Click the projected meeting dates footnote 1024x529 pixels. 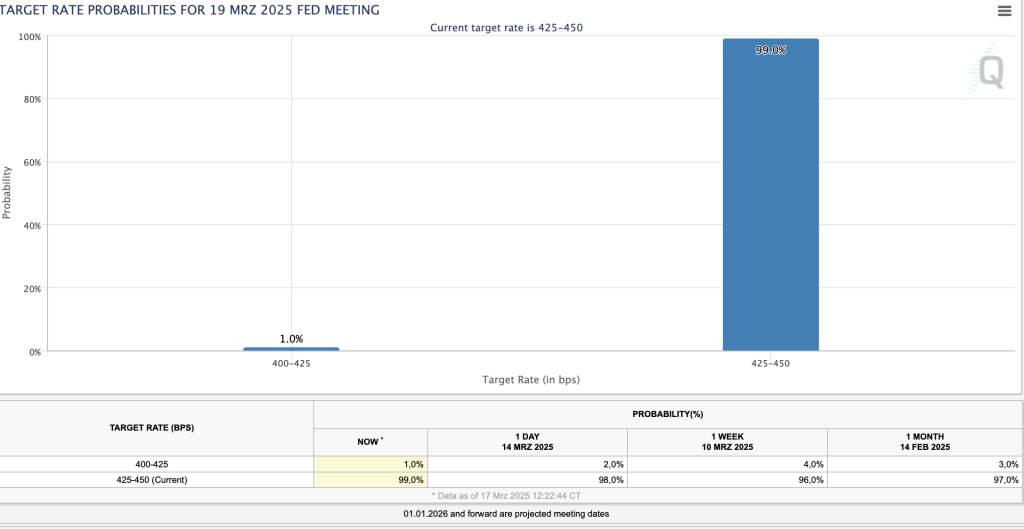tap(506, 514)
